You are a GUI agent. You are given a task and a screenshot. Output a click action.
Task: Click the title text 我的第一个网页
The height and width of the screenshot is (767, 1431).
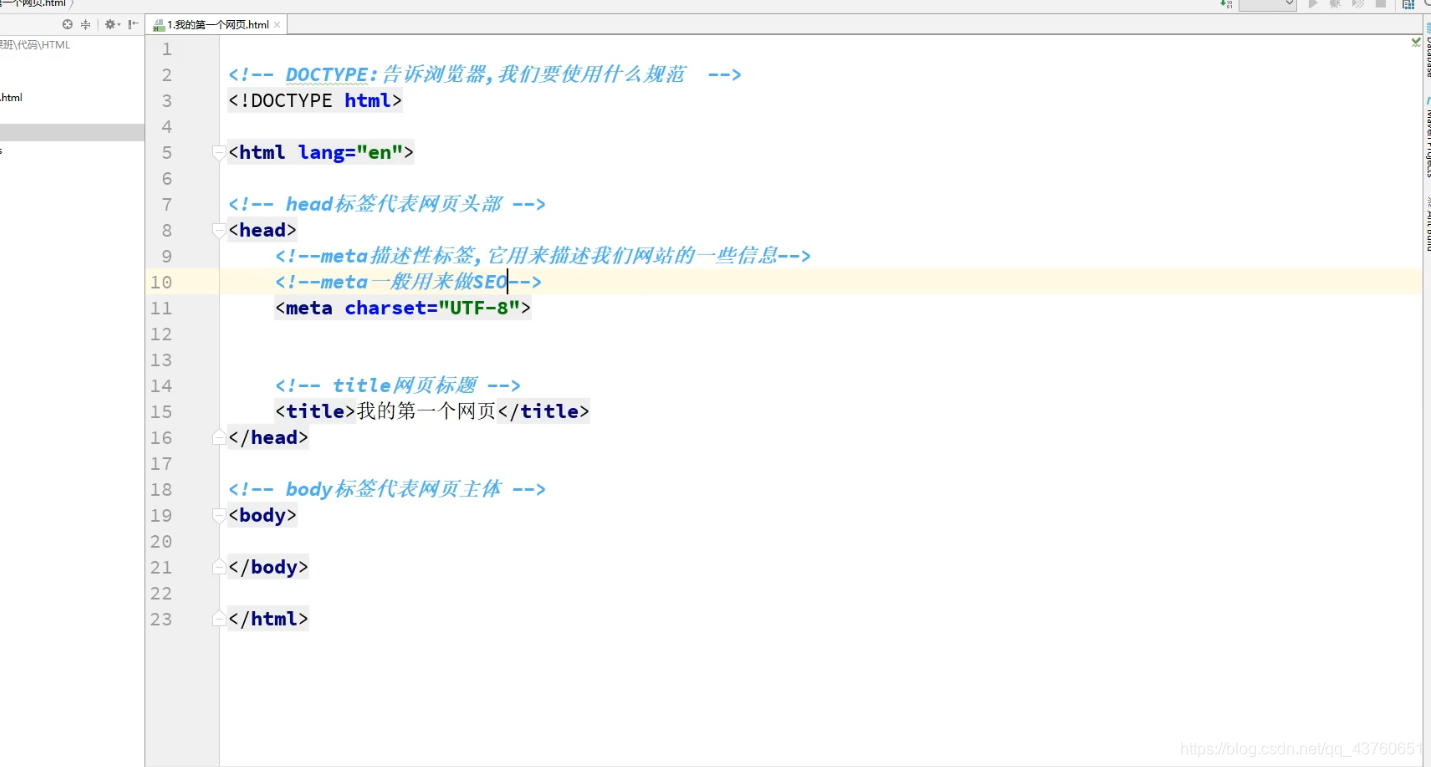[426, 412]
